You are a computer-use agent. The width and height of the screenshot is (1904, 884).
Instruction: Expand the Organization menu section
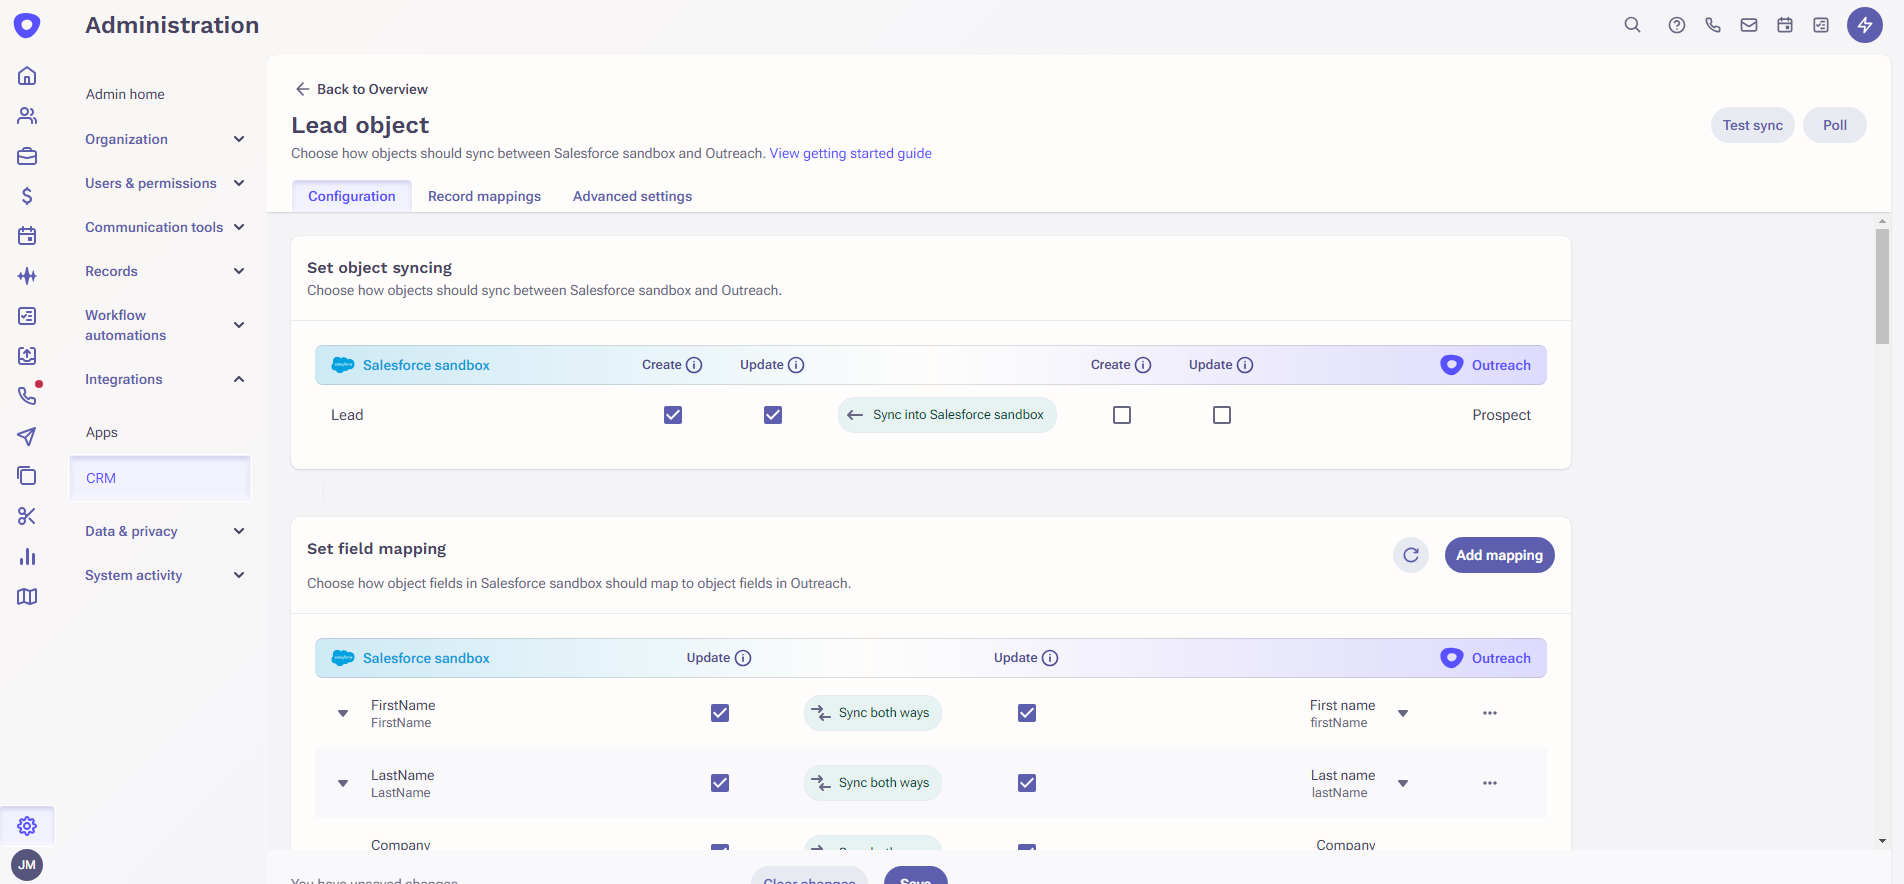click(165, 139)
